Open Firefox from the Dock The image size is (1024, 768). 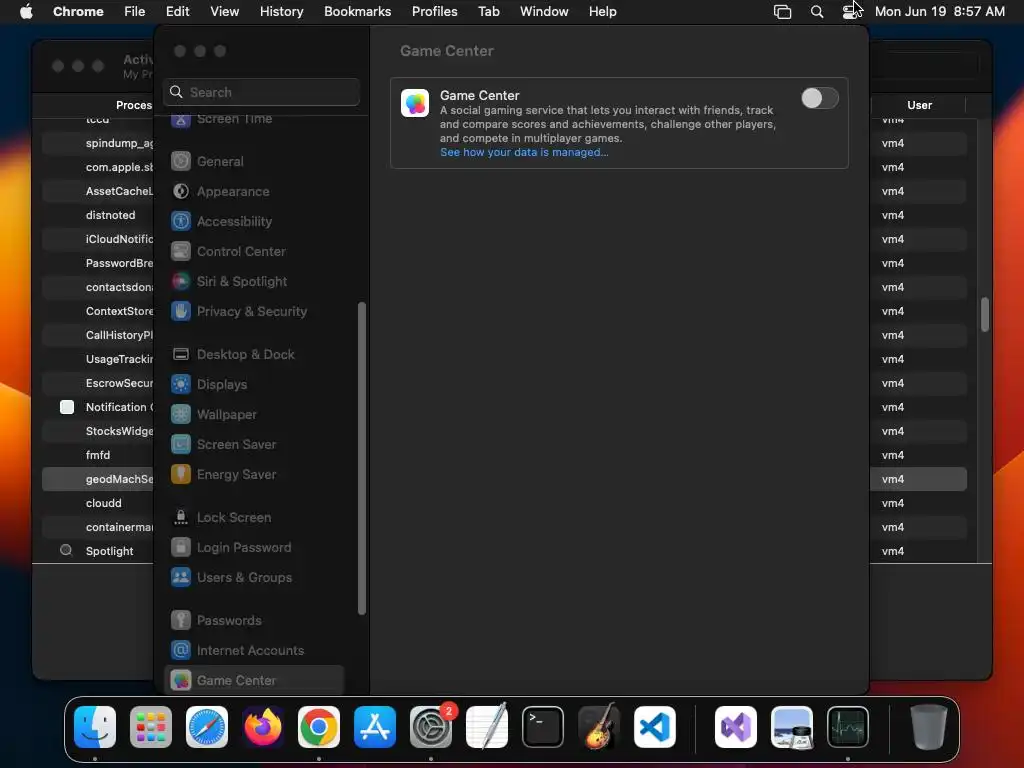[x=263, y=727]
